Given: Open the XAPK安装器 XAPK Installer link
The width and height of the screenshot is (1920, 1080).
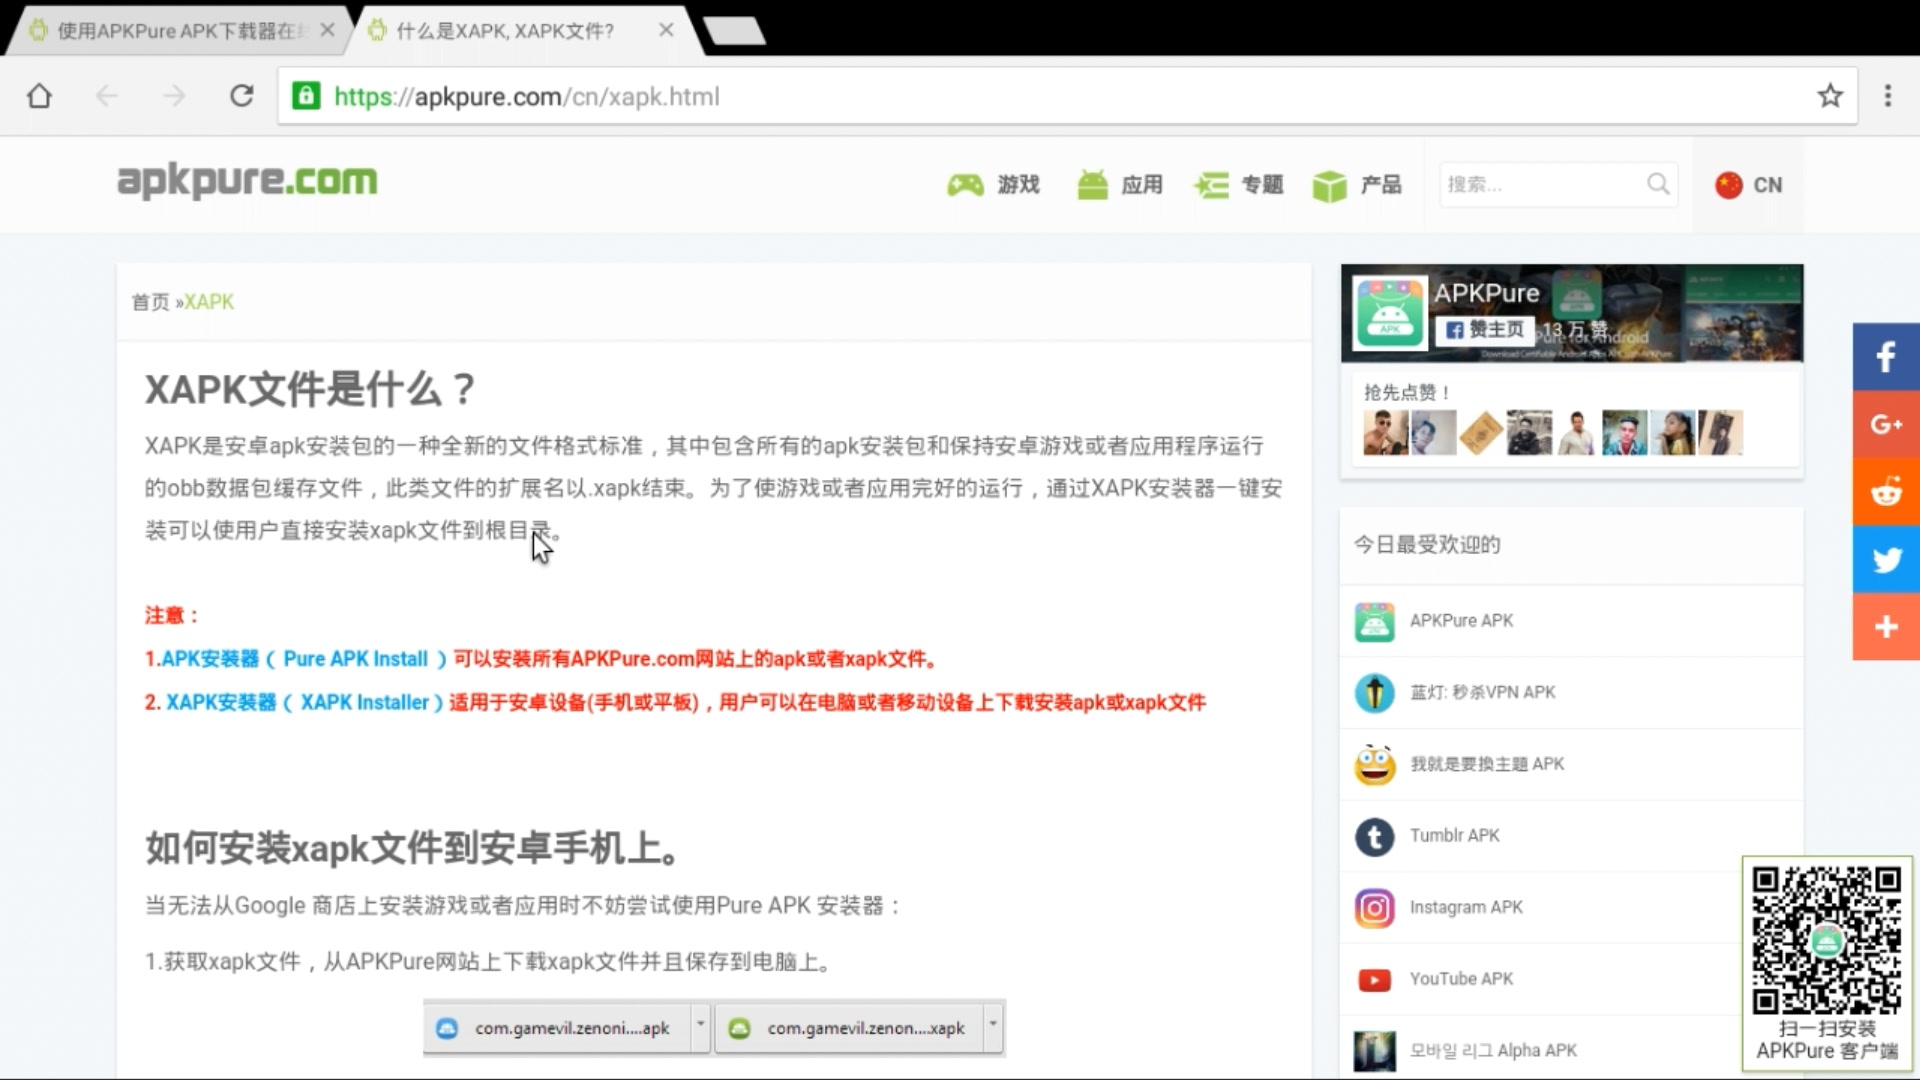Looking at the screenshot, I should click(x=304, y=703).
